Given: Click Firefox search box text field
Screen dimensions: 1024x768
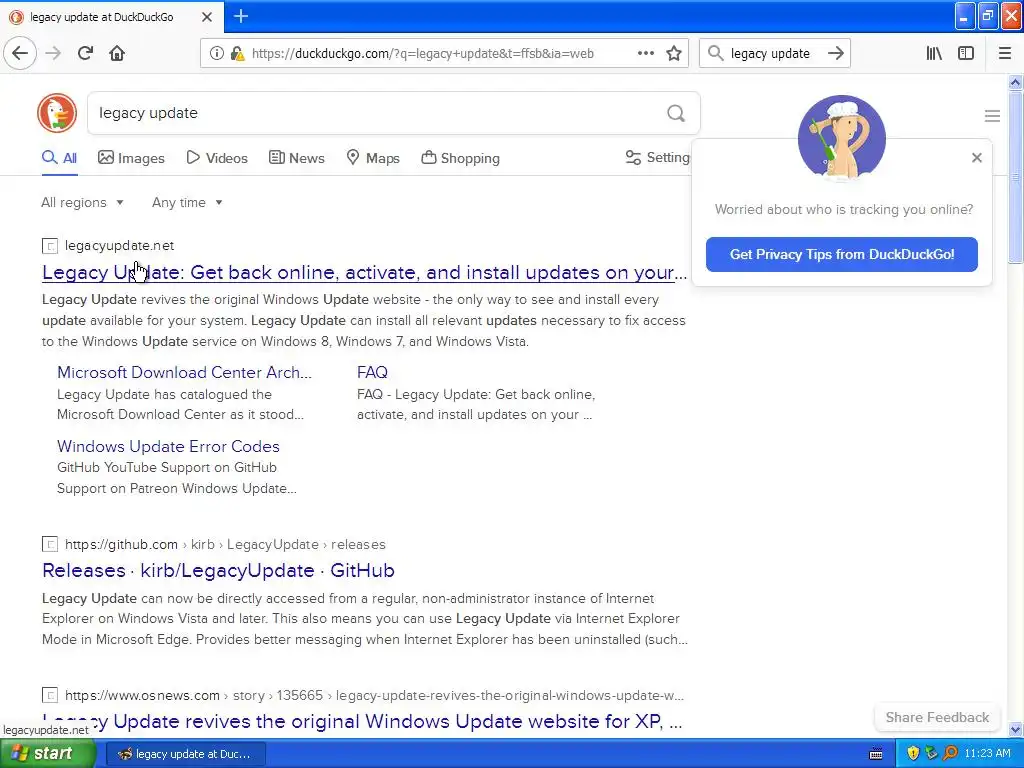Looking at the screenshot, I should 773,54.
